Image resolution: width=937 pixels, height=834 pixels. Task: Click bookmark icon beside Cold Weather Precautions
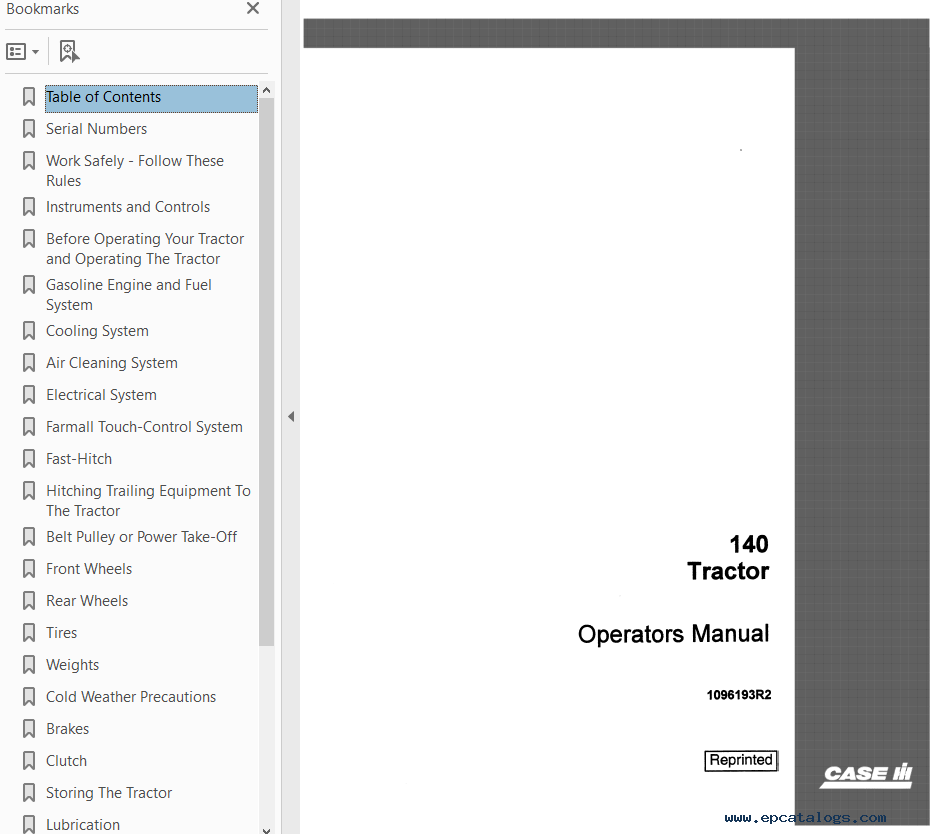29,697
